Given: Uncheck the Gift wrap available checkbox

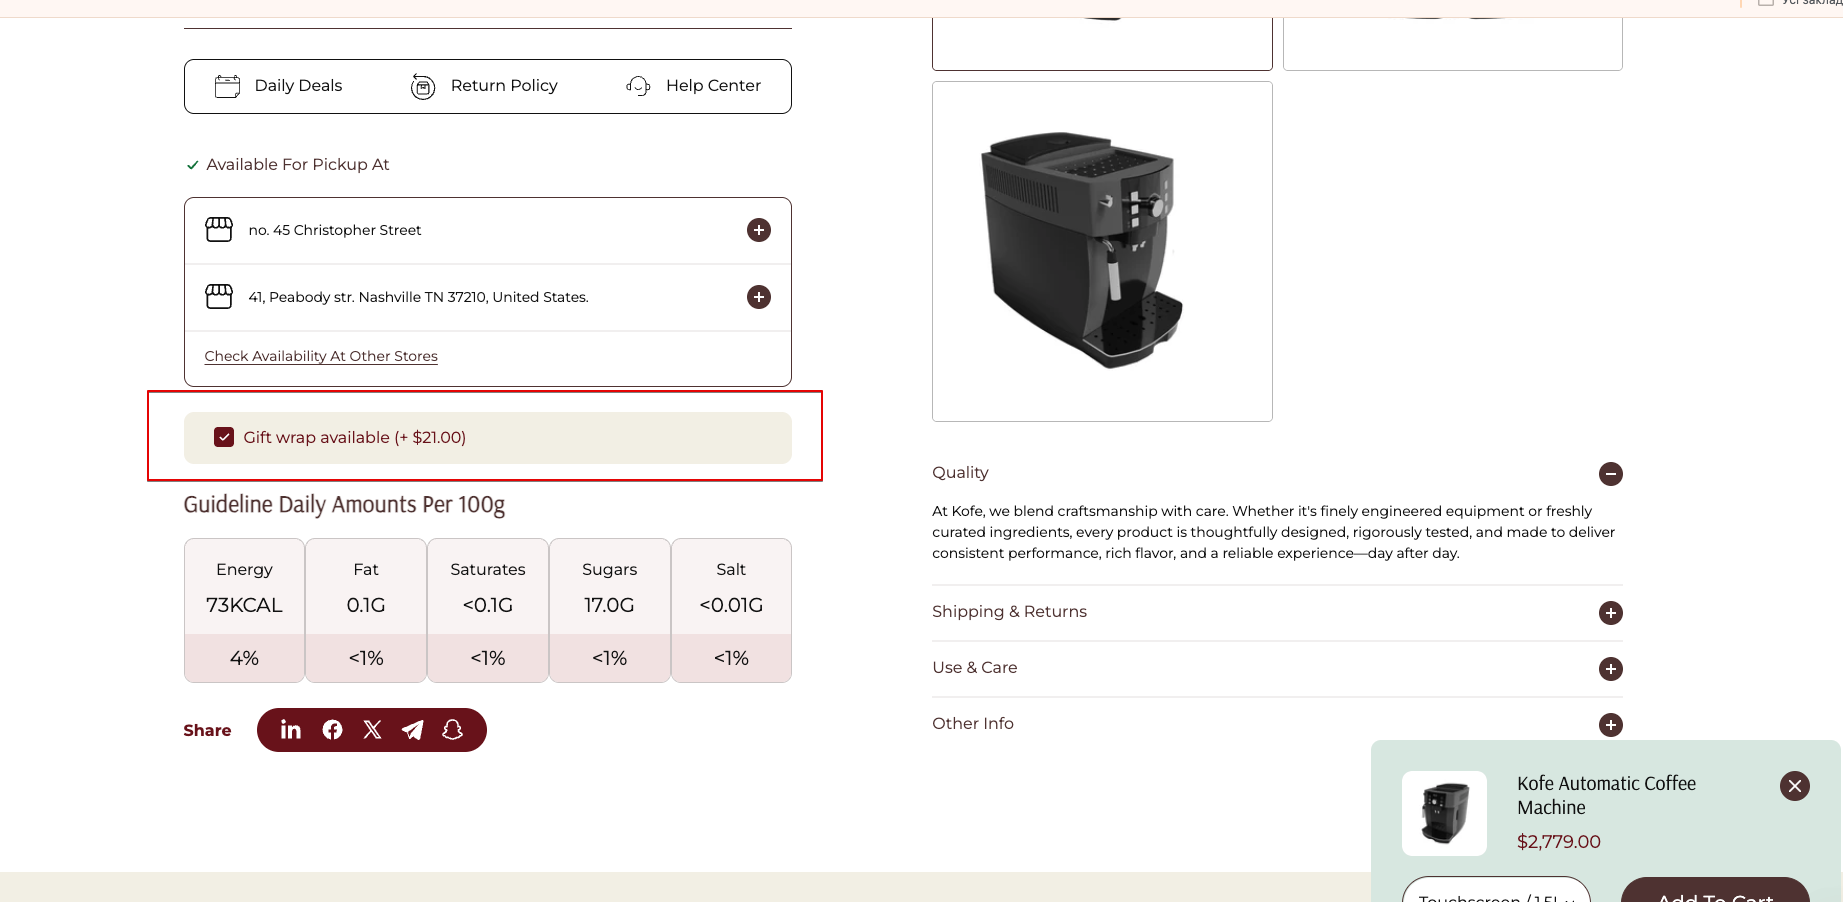Looking at the screenshot, I should click(x=224, y=437).
